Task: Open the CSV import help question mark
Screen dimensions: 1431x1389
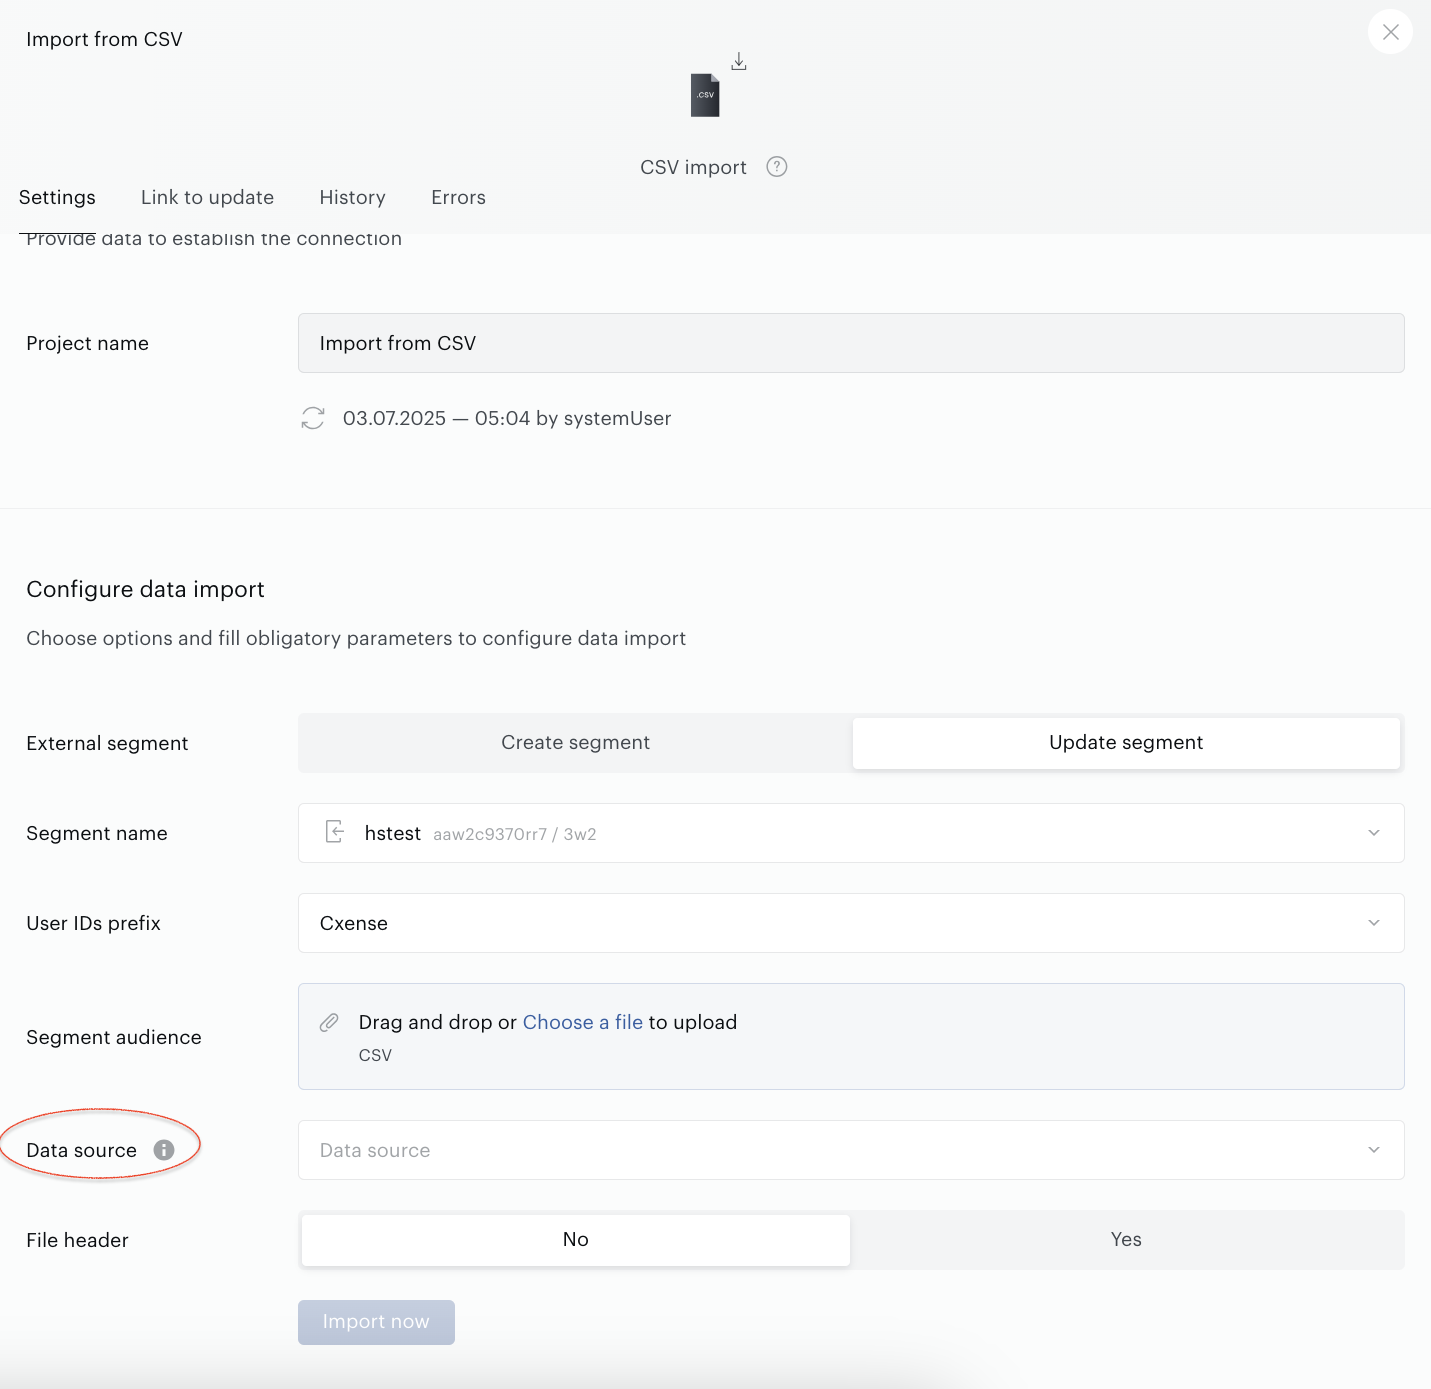Action: (x=777, y=167)
